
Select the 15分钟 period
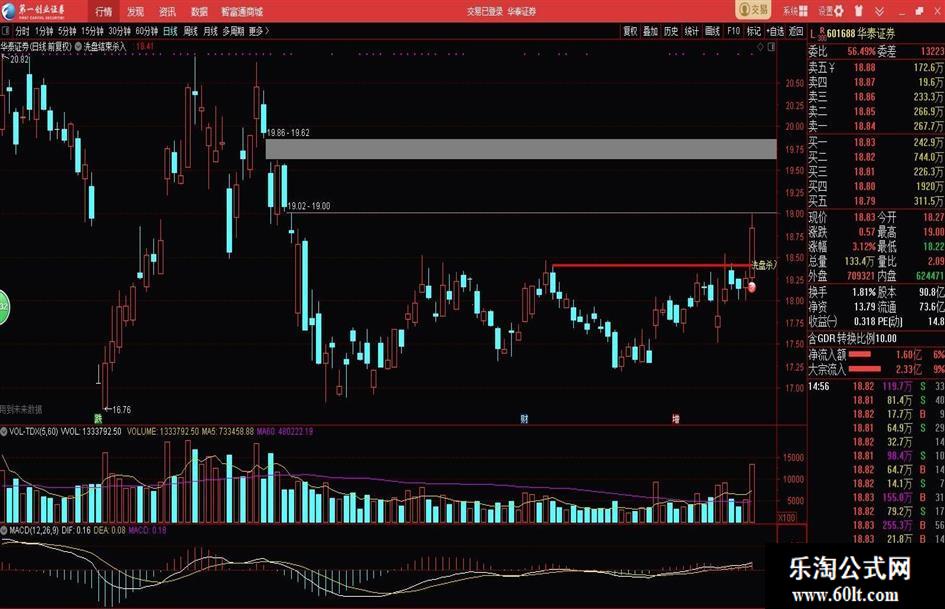[92, 31]
